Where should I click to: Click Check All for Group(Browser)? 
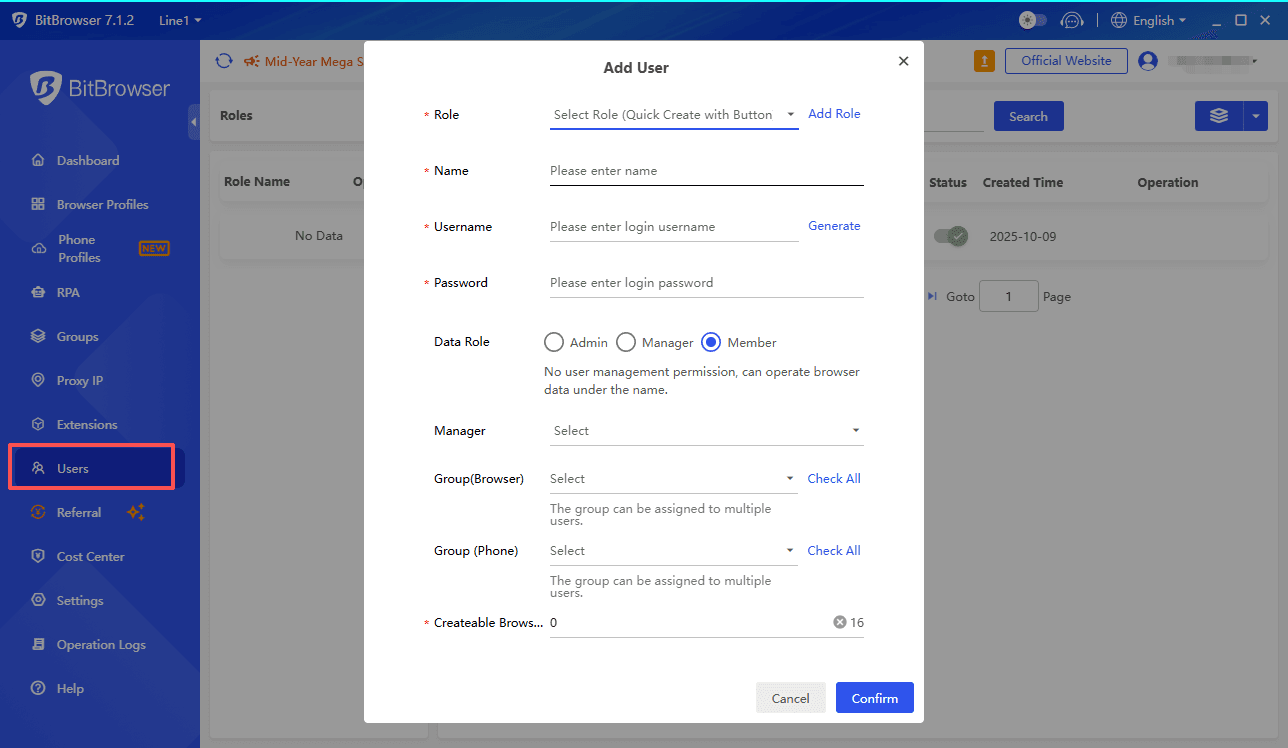coord(834,478)
